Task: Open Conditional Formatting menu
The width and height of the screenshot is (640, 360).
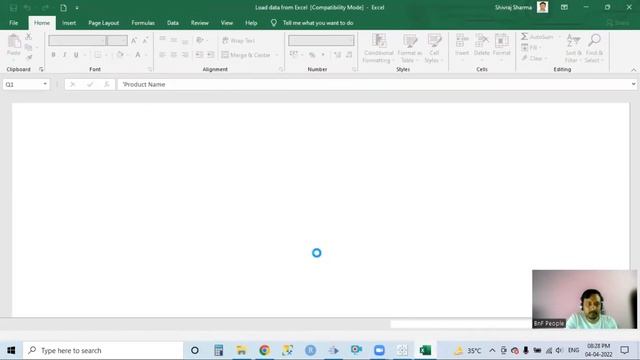Action: click(x=379, y=49)
